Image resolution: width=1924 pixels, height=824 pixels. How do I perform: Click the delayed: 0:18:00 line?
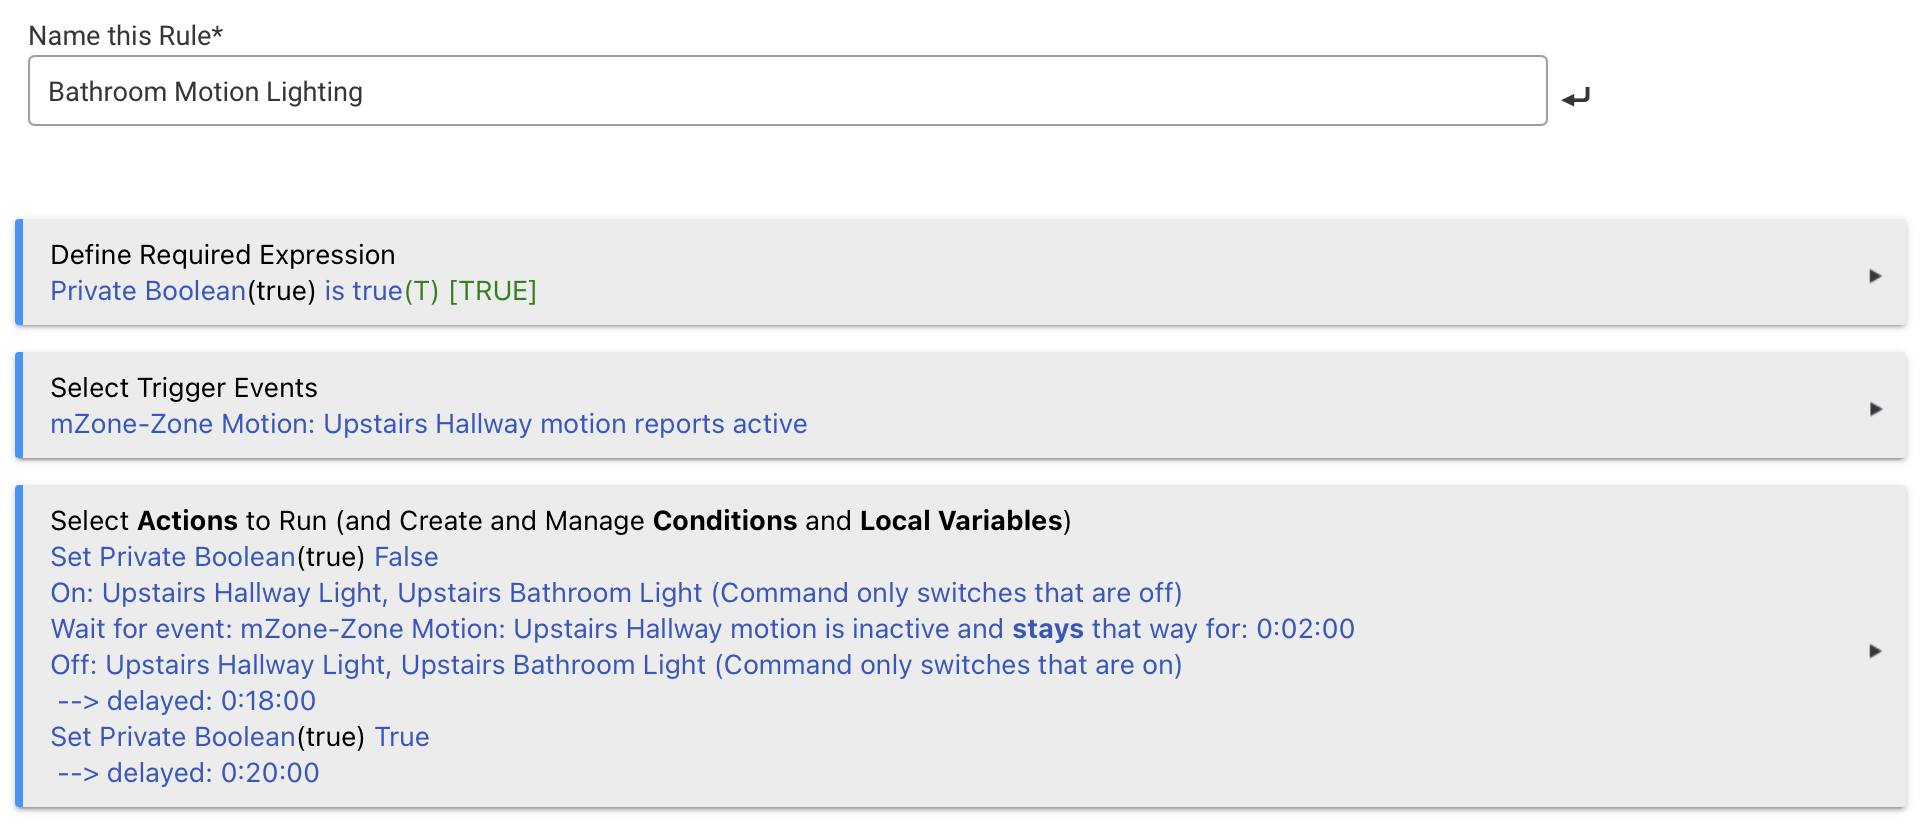[x=187, y=701]
